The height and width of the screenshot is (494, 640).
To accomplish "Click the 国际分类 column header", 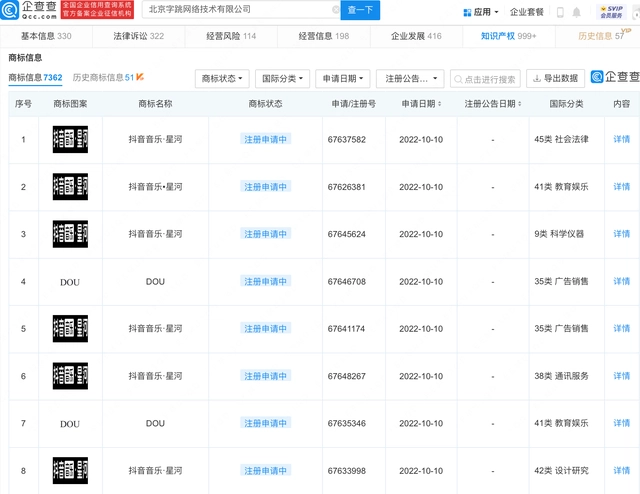I will pos(566,104).
